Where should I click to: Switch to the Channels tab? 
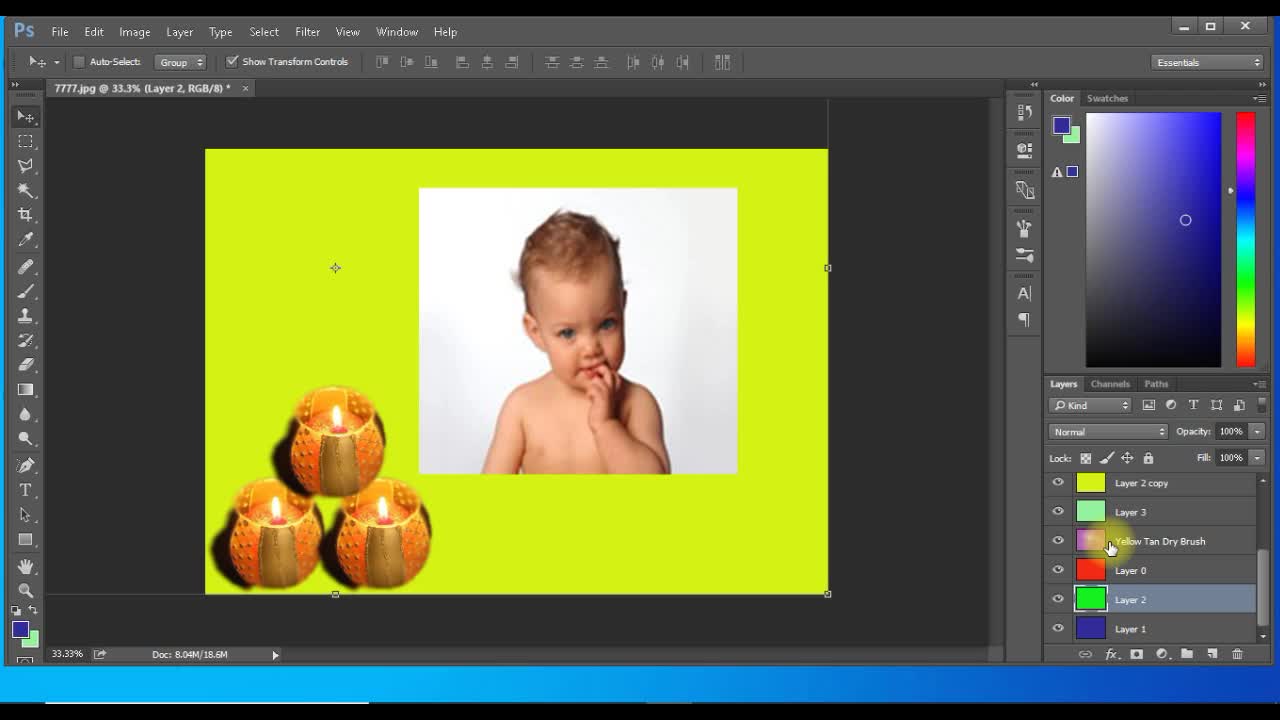[x=1110, y=384]
